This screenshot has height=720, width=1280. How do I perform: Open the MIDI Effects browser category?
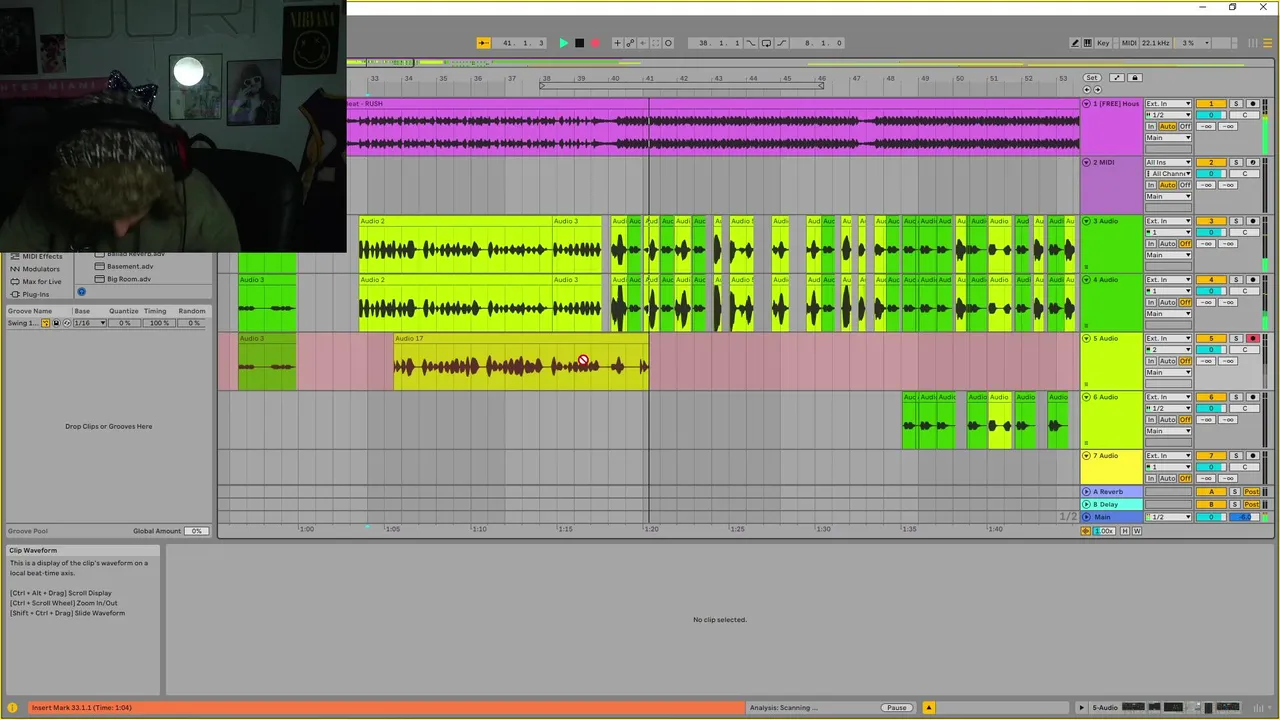pyautogui.click(x=42, y=257)
